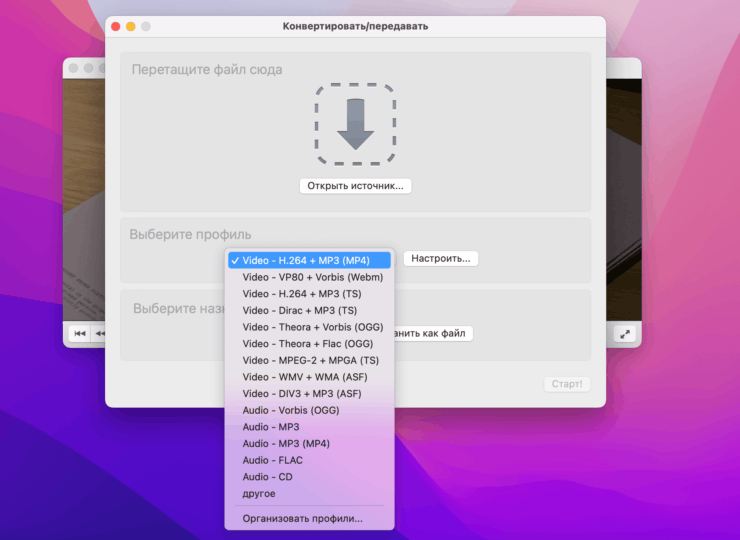Click previous track in background player window
Viewport: 740px width, 540px height.
pyautogui.click(x=80, y=334)
